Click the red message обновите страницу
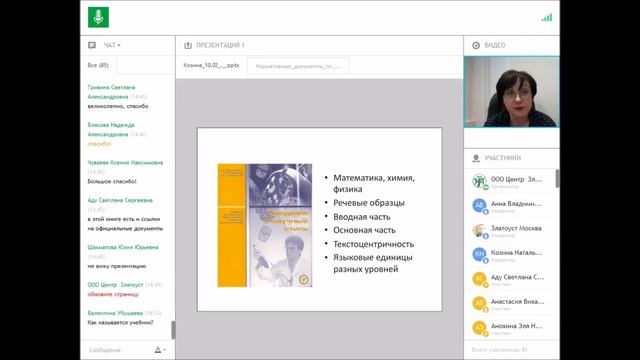Image resolution: width=640 pixels, height=360 pixels. (113, 294)
